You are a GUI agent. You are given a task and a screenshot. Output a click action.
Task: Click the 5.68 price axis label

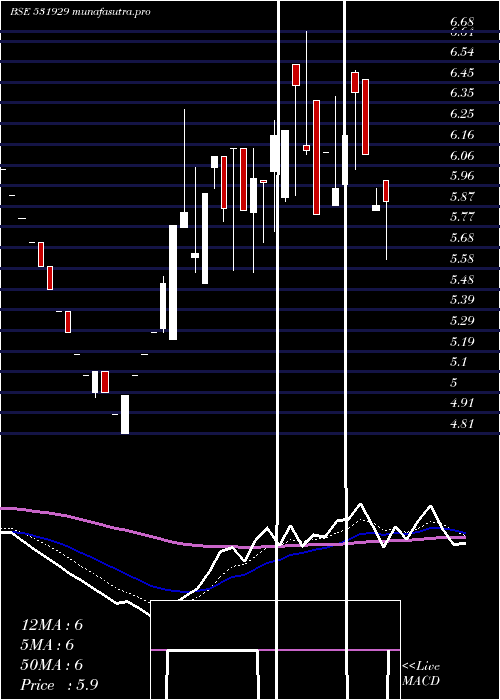(x=462, y=238)
